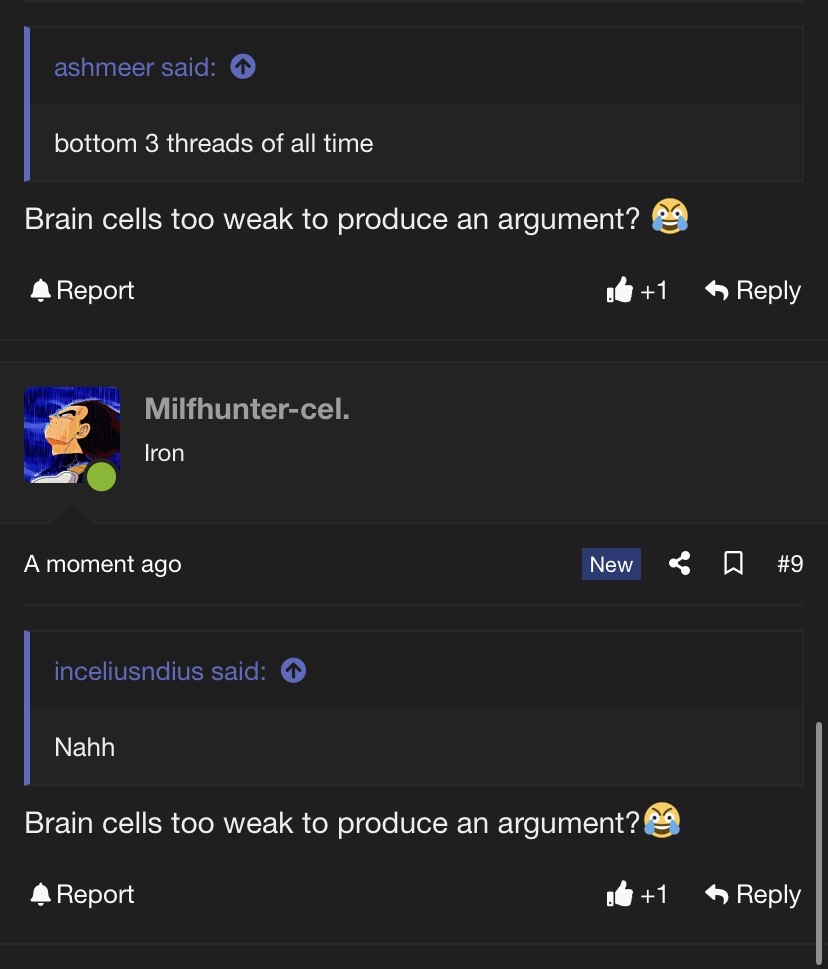This screenshot has height=969, width=828.
Task: Open the Milfhunter-cel. avatar image
Action: tap(72, 435)
